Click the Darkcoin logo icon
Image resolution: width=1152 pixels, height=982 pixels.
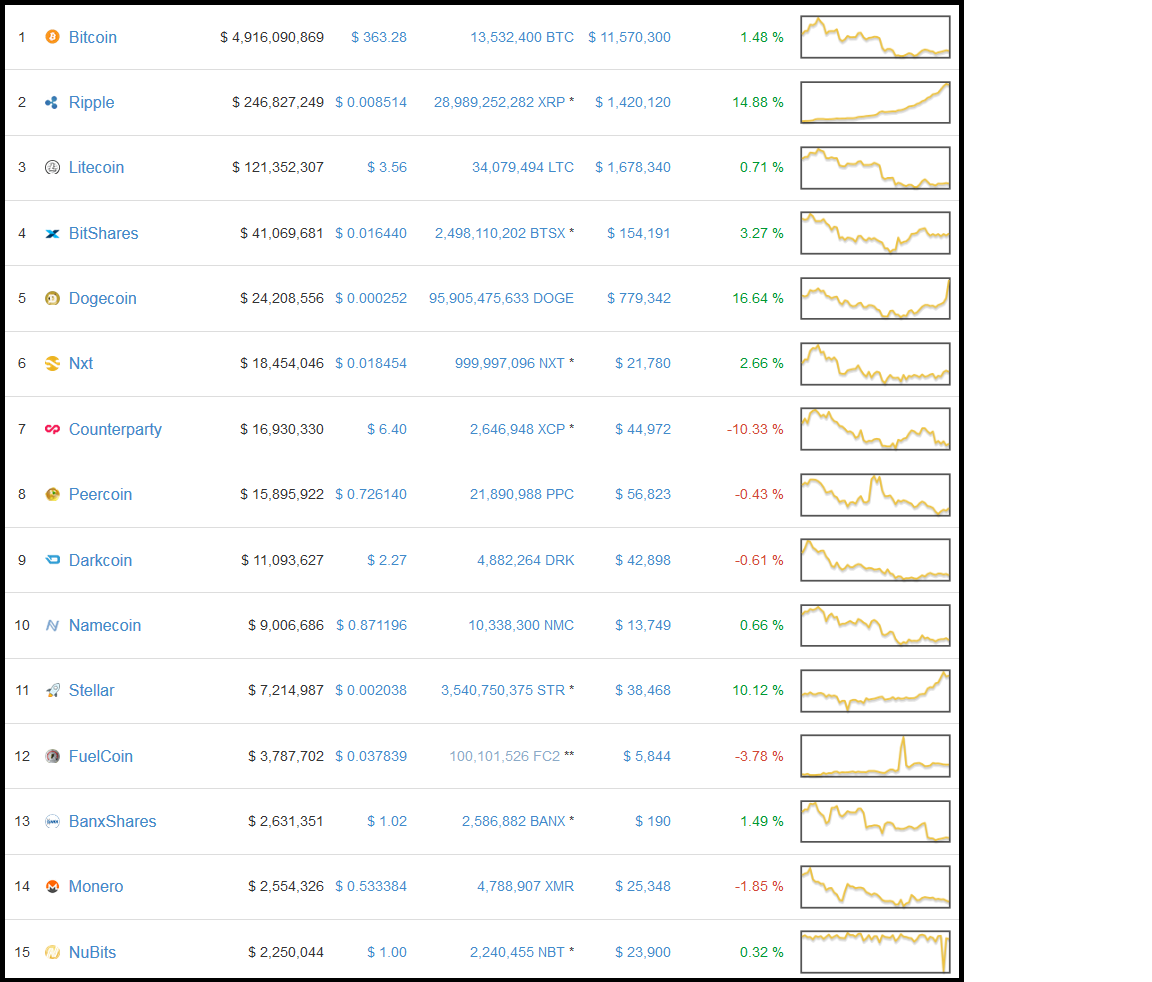[52, 560]
